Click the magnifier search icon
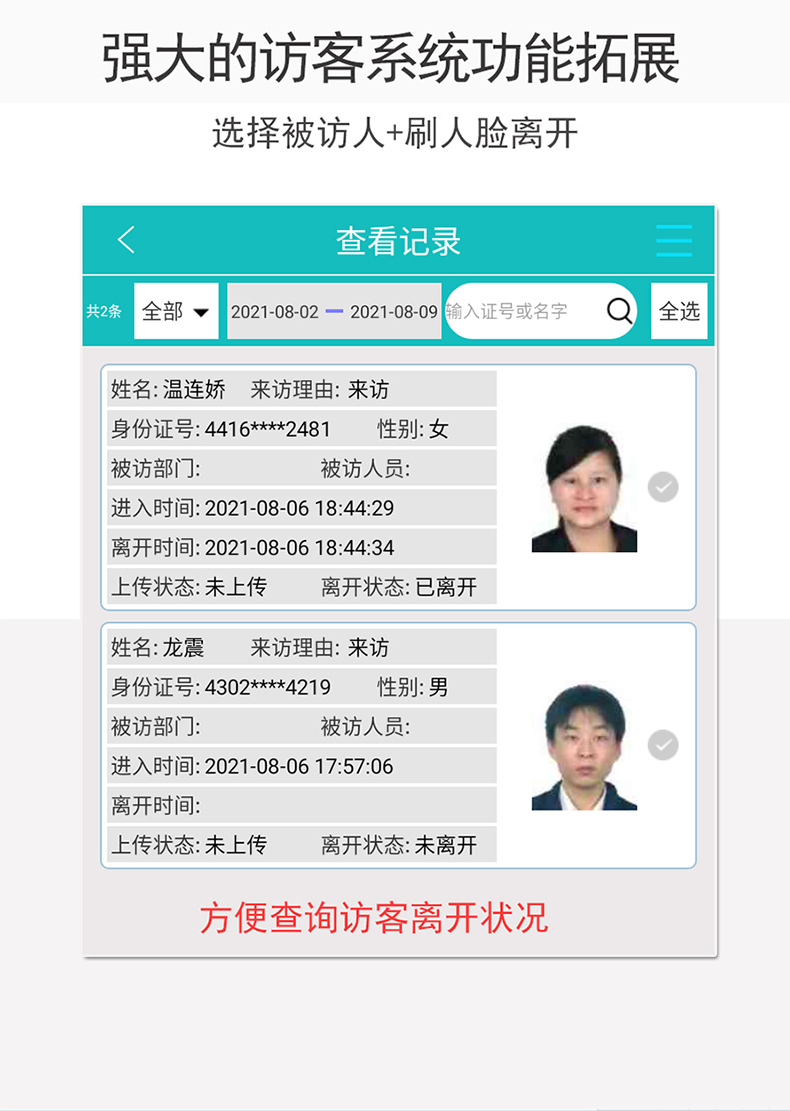Viewport: 790px width, 1111px height. pyautogui.click(x=620, y=311)
